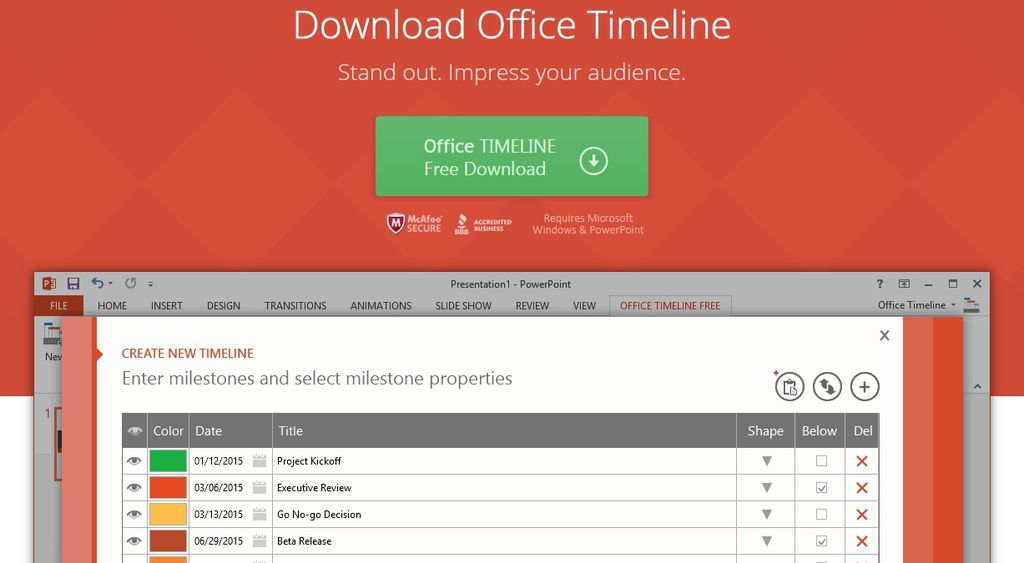Delete the Beta Release milestone
This screenshot has height=563, width=1024.
point(862,541)
